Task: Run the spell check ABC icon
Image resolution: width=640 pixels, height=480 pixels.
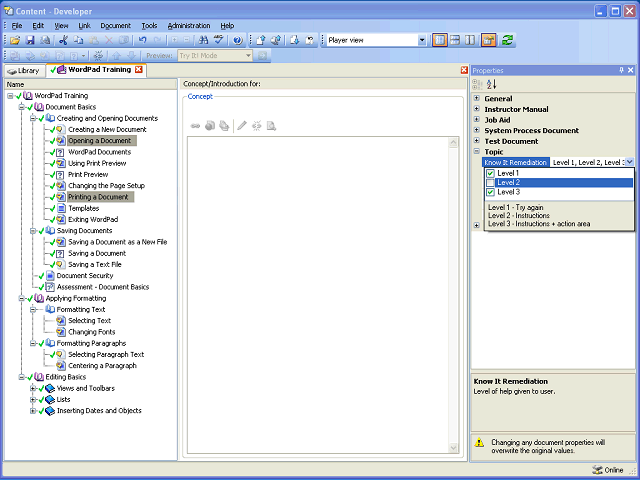Action: click(219, 40)
